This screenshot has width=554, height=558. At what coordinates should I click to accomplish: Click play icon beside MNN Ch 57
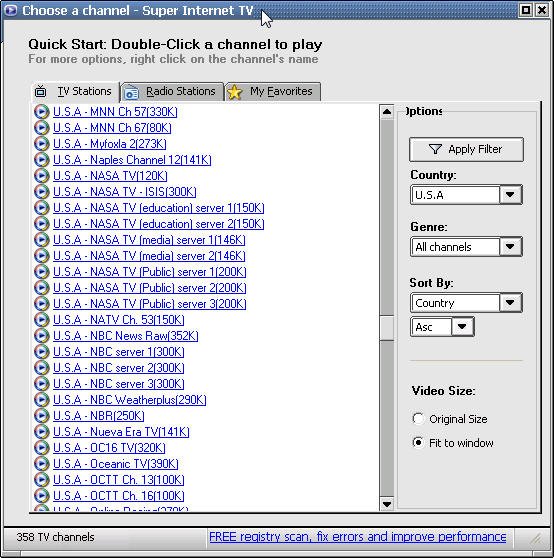41,112
